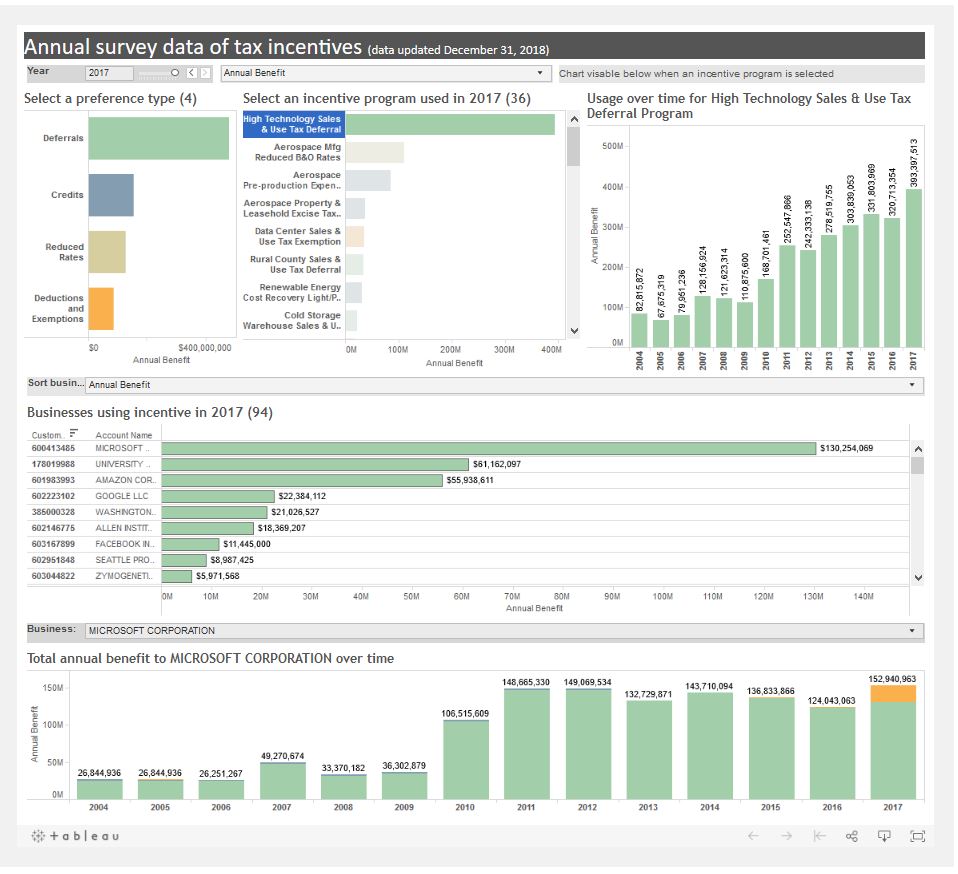Screen dimensions: 958x874
Task: Click the MICROSOFT business row bar
Action: coord(489,448)
